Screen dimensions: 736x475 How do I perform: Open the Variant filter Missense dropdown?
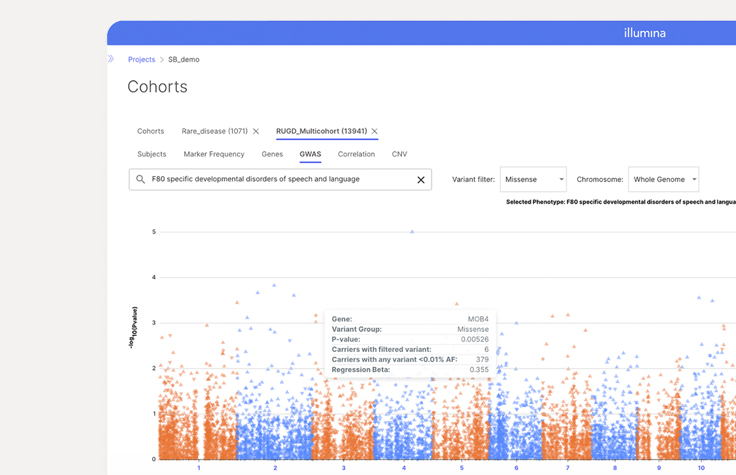tap(533, 179)
